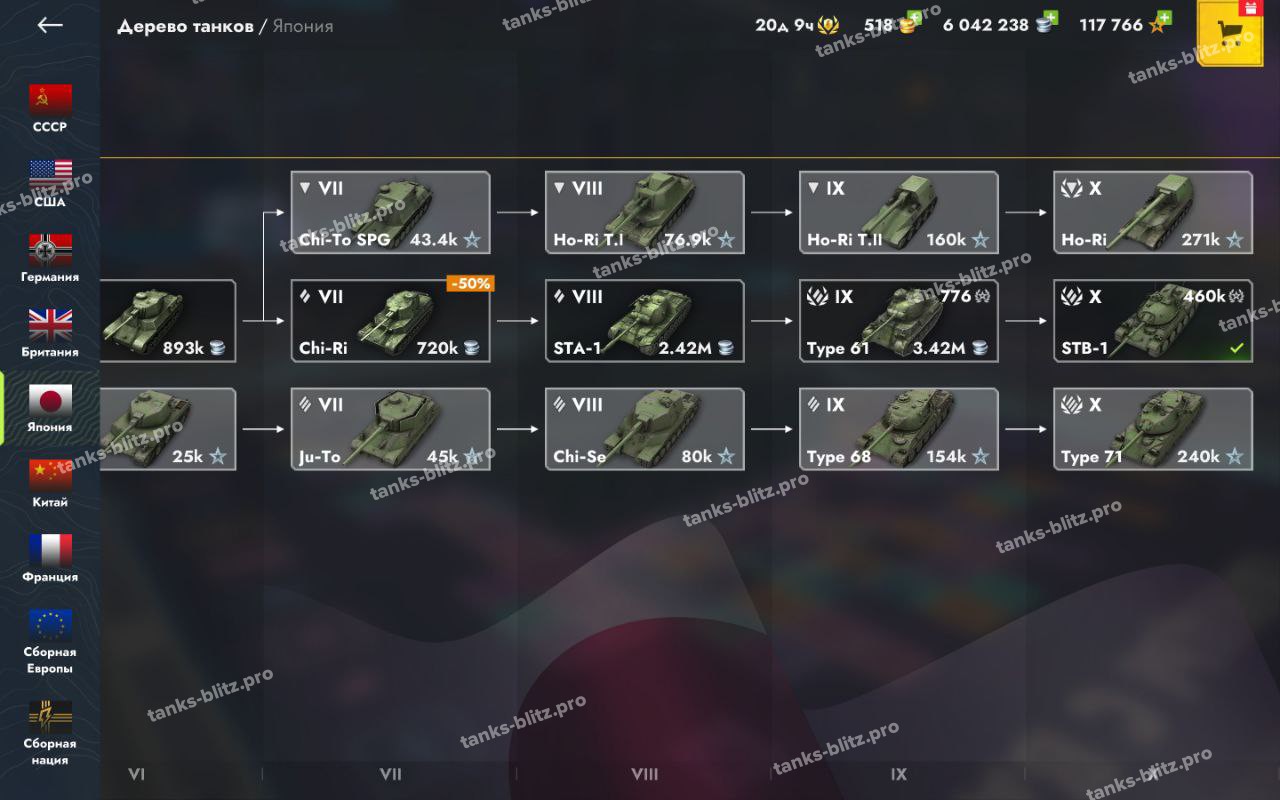Choose the China flag nation
Image resolution: width=1280 pixels, height=800 pixels.
point(50,483)
